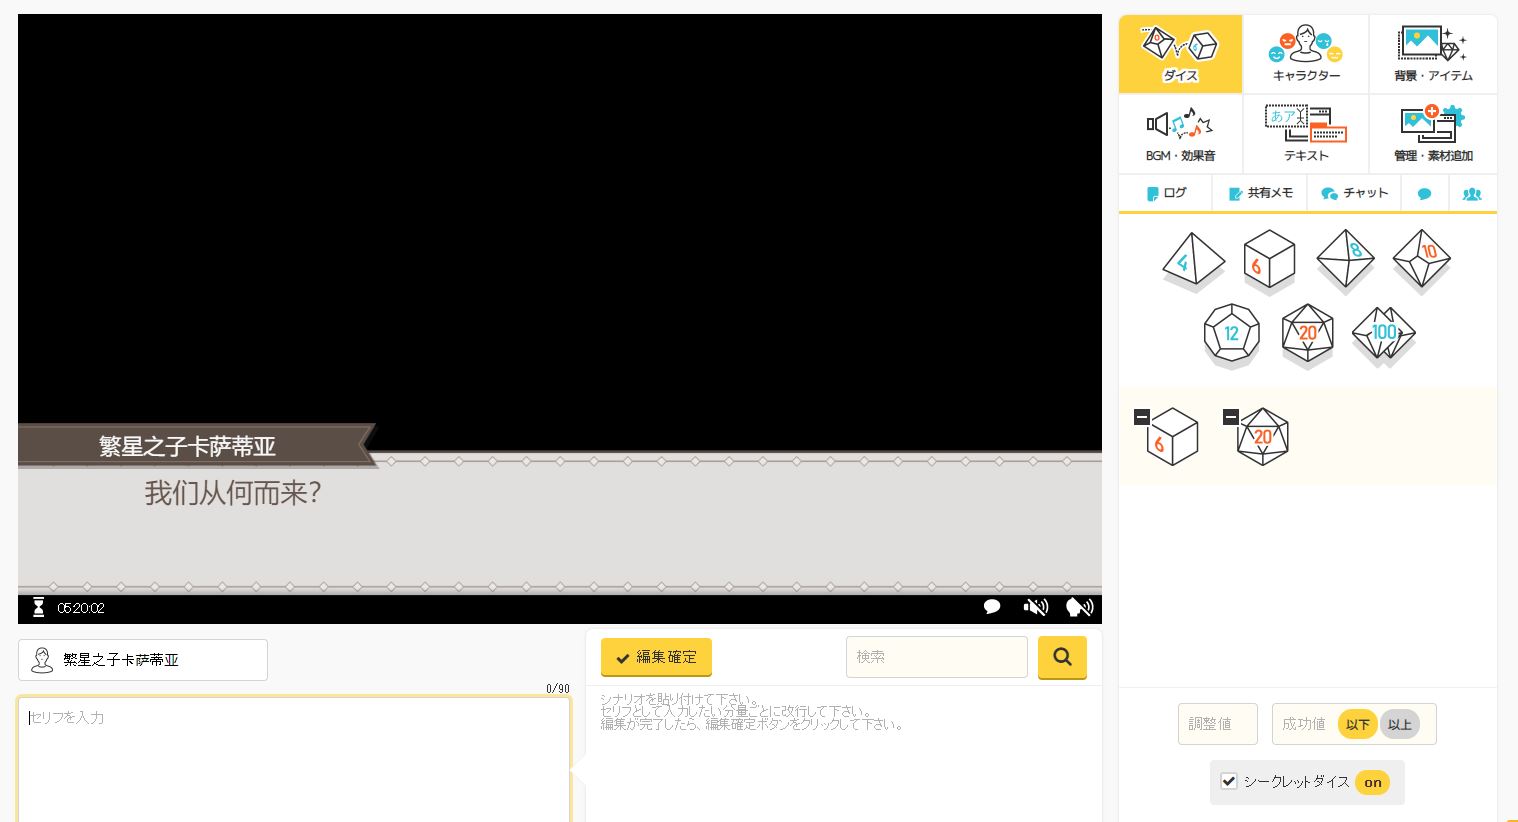Image resolution: width=1518 pixels, height=822 pixels.
Task: Open BGM and sound effects panel
Action: point(1180,134)
